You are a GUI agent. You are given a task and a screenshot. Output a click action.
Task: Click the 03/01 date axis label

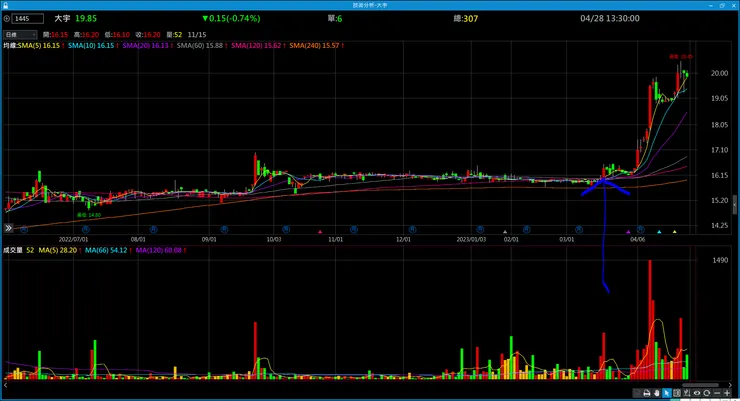pos(567,240)
